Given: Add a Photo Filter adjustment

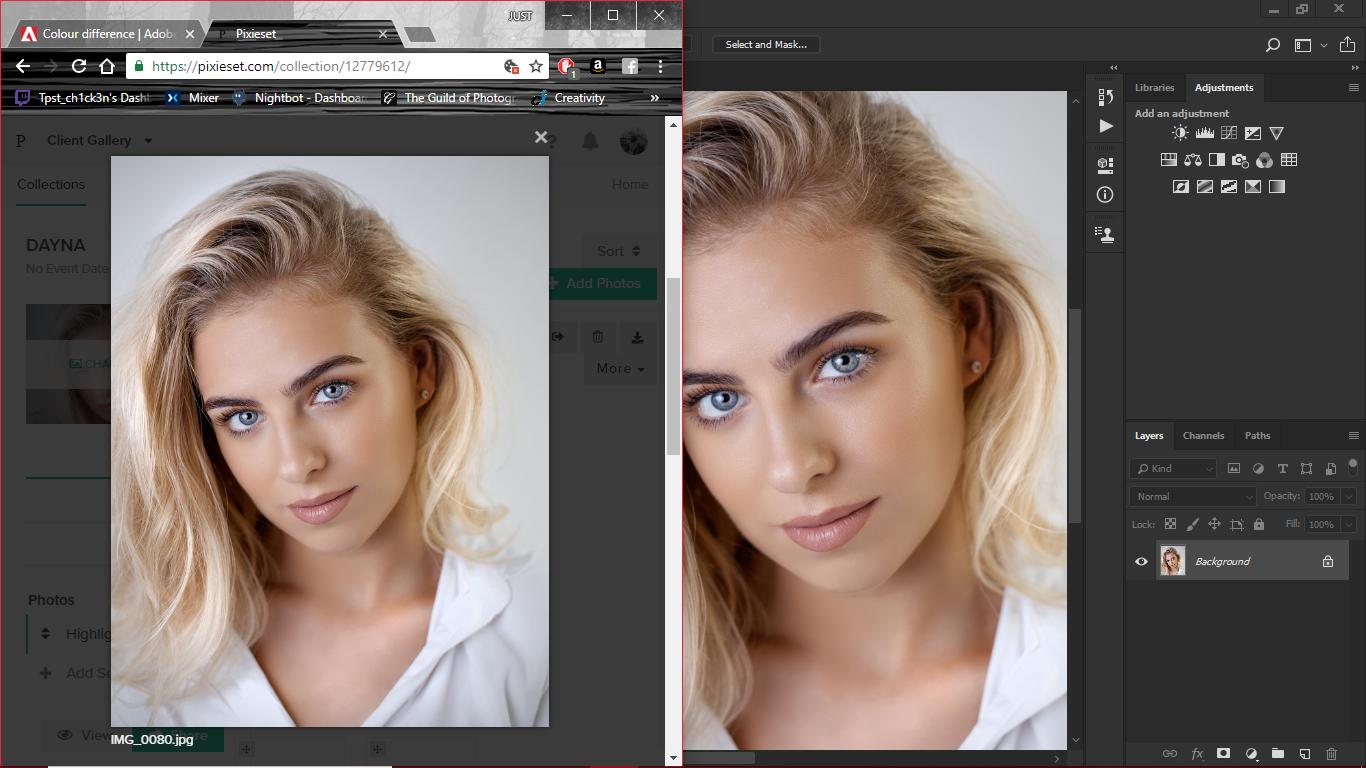Looking at the screenshot, I should coord(1241,160).
